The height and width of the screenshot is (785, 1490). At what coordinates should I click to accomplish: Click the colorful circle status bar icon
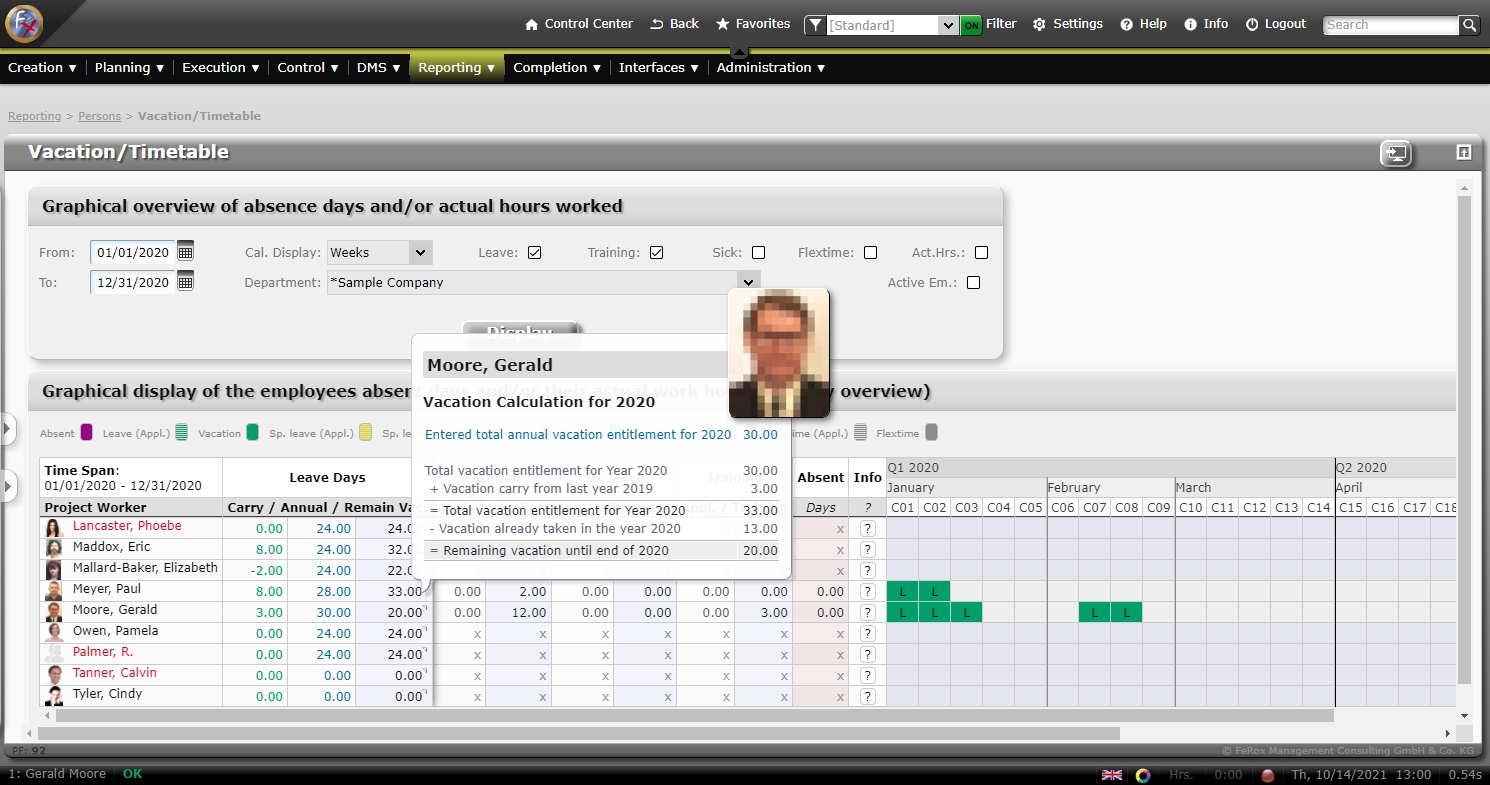[1143, 775]
